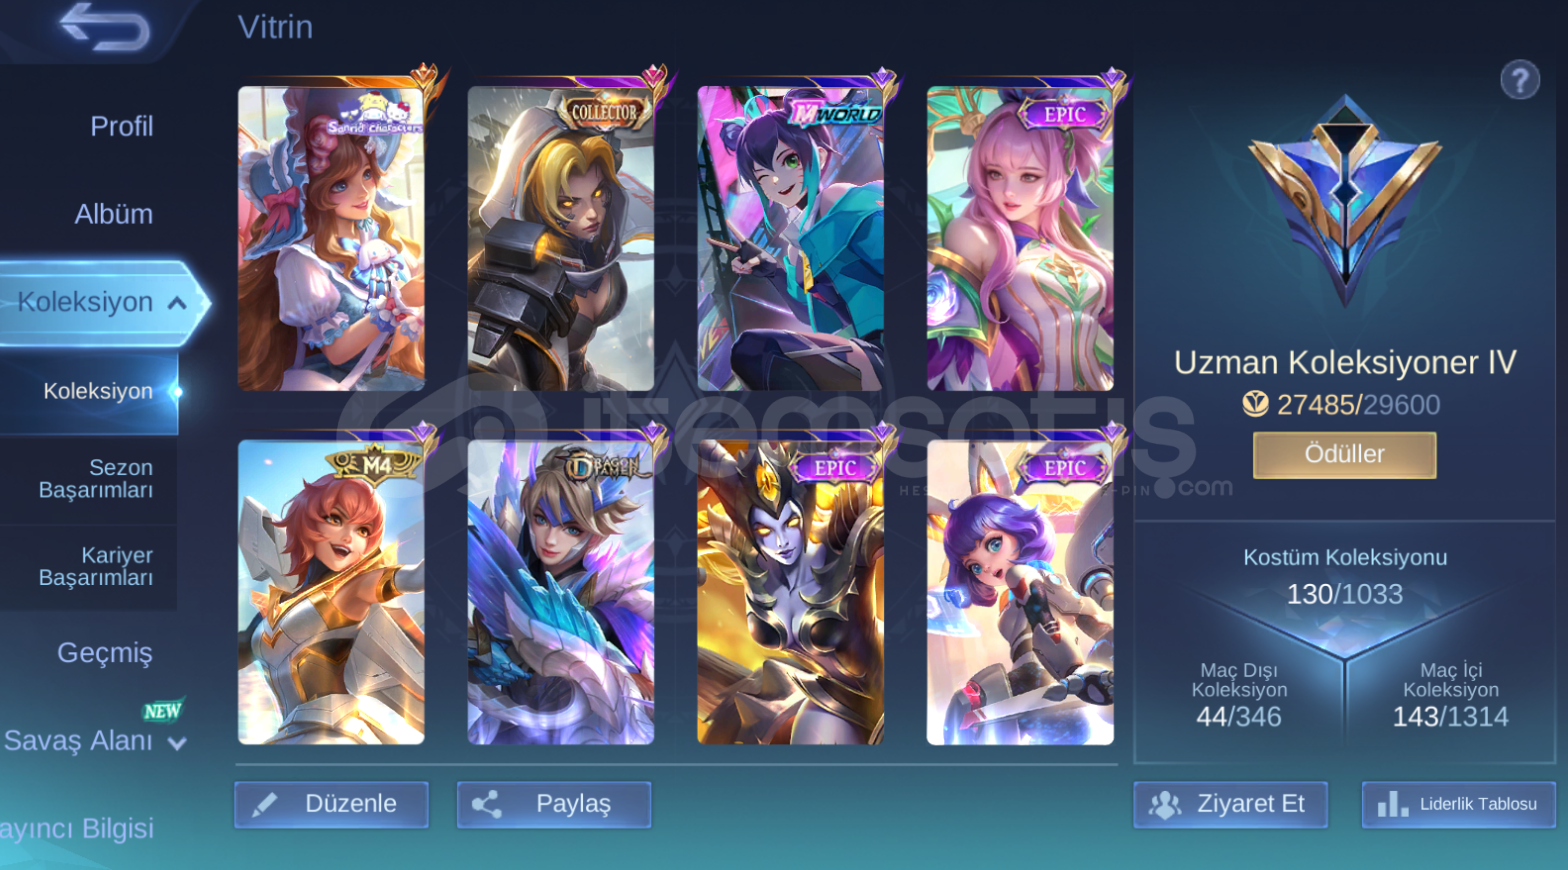This screenshot has width=1568, height=870.
Task: Click the share icon on Paylaş
Action: [487, 805]
